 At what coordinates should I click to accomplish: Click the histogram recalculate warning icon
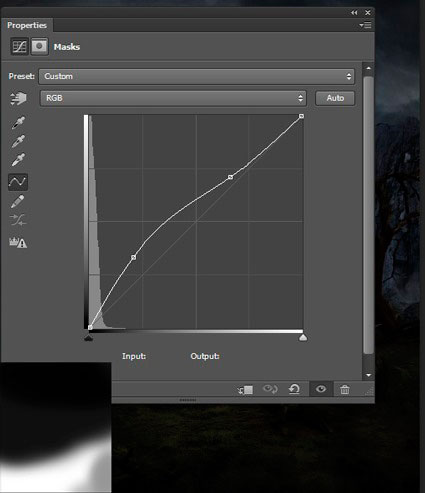(18, 242)
